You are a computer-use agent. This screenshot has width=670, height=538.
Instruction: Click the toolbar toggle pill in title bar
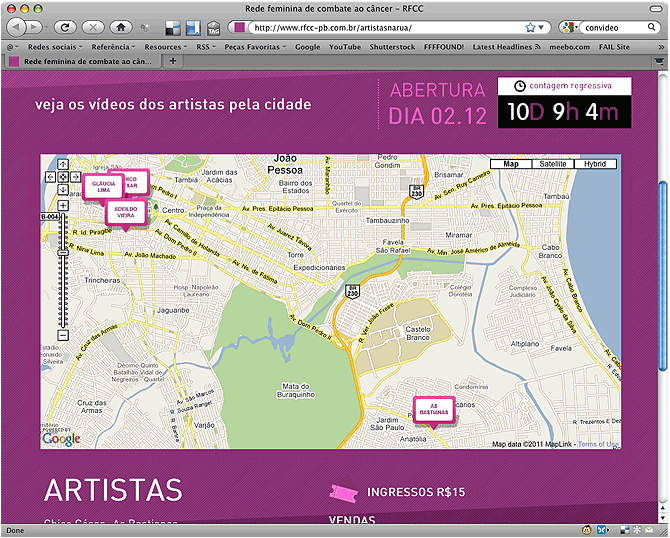(x=656, y=9)
